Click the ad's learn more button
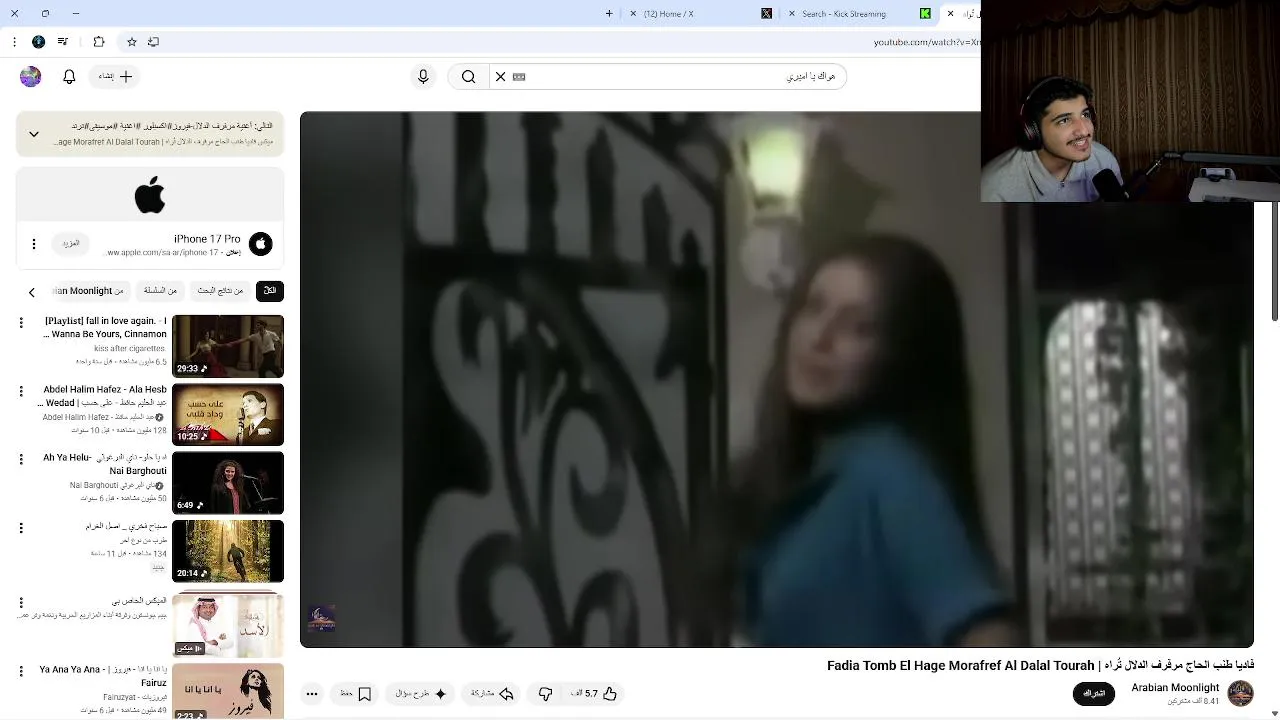Screen dimensions: 1280x720 point(70,244)
